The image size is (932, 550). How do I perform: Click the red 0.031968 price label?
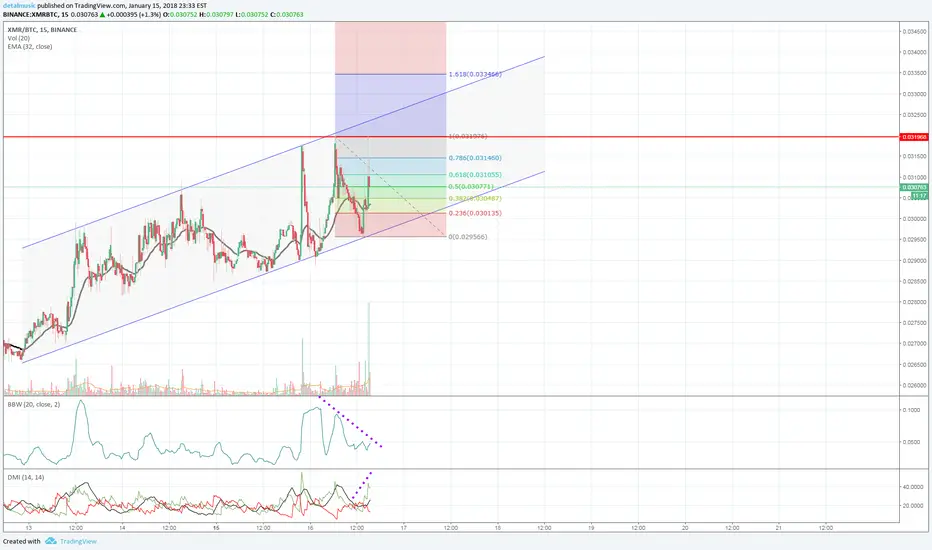(x=915, y=137)
